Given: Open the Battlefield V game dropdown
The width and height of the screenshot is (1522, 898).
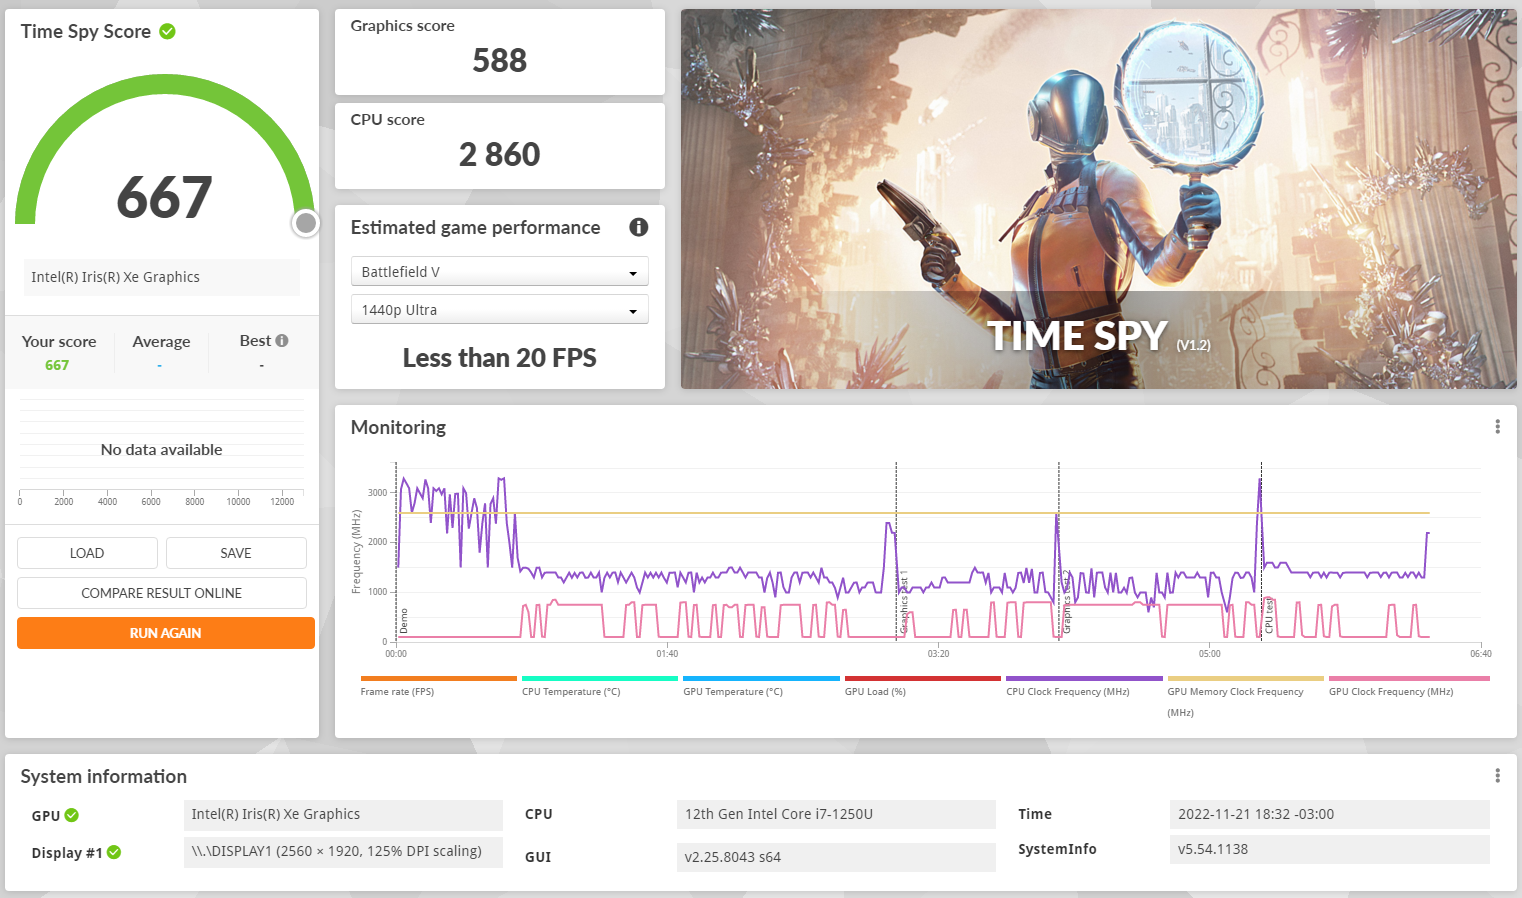Looking at the screenshot, I should [x=499, y=272].
